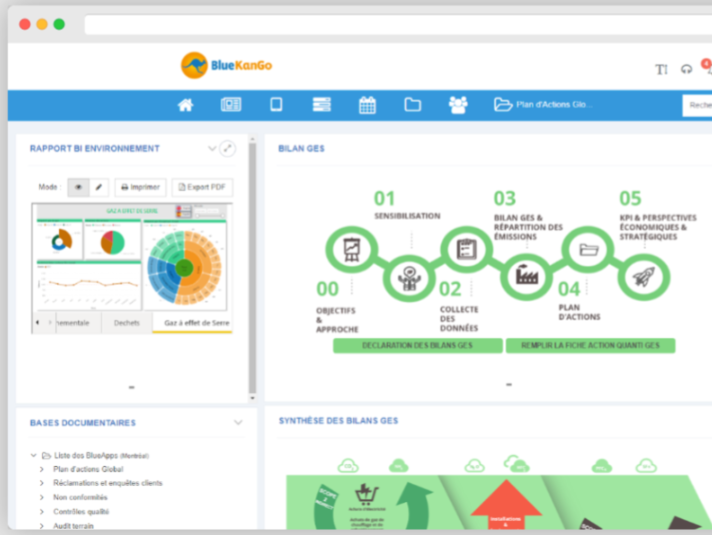712x535 pixels.
Task: Expand the Réclamations et enquêtes clients node
Action: (42, 483)
